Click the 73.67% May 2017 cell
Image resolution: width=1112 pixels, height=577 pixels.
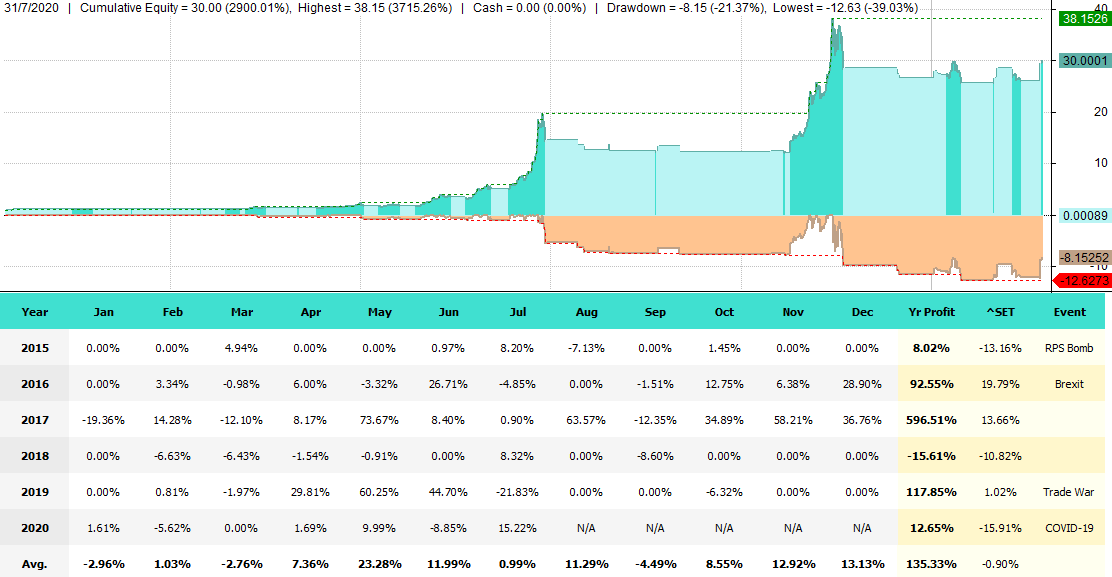tap(380, 420)
